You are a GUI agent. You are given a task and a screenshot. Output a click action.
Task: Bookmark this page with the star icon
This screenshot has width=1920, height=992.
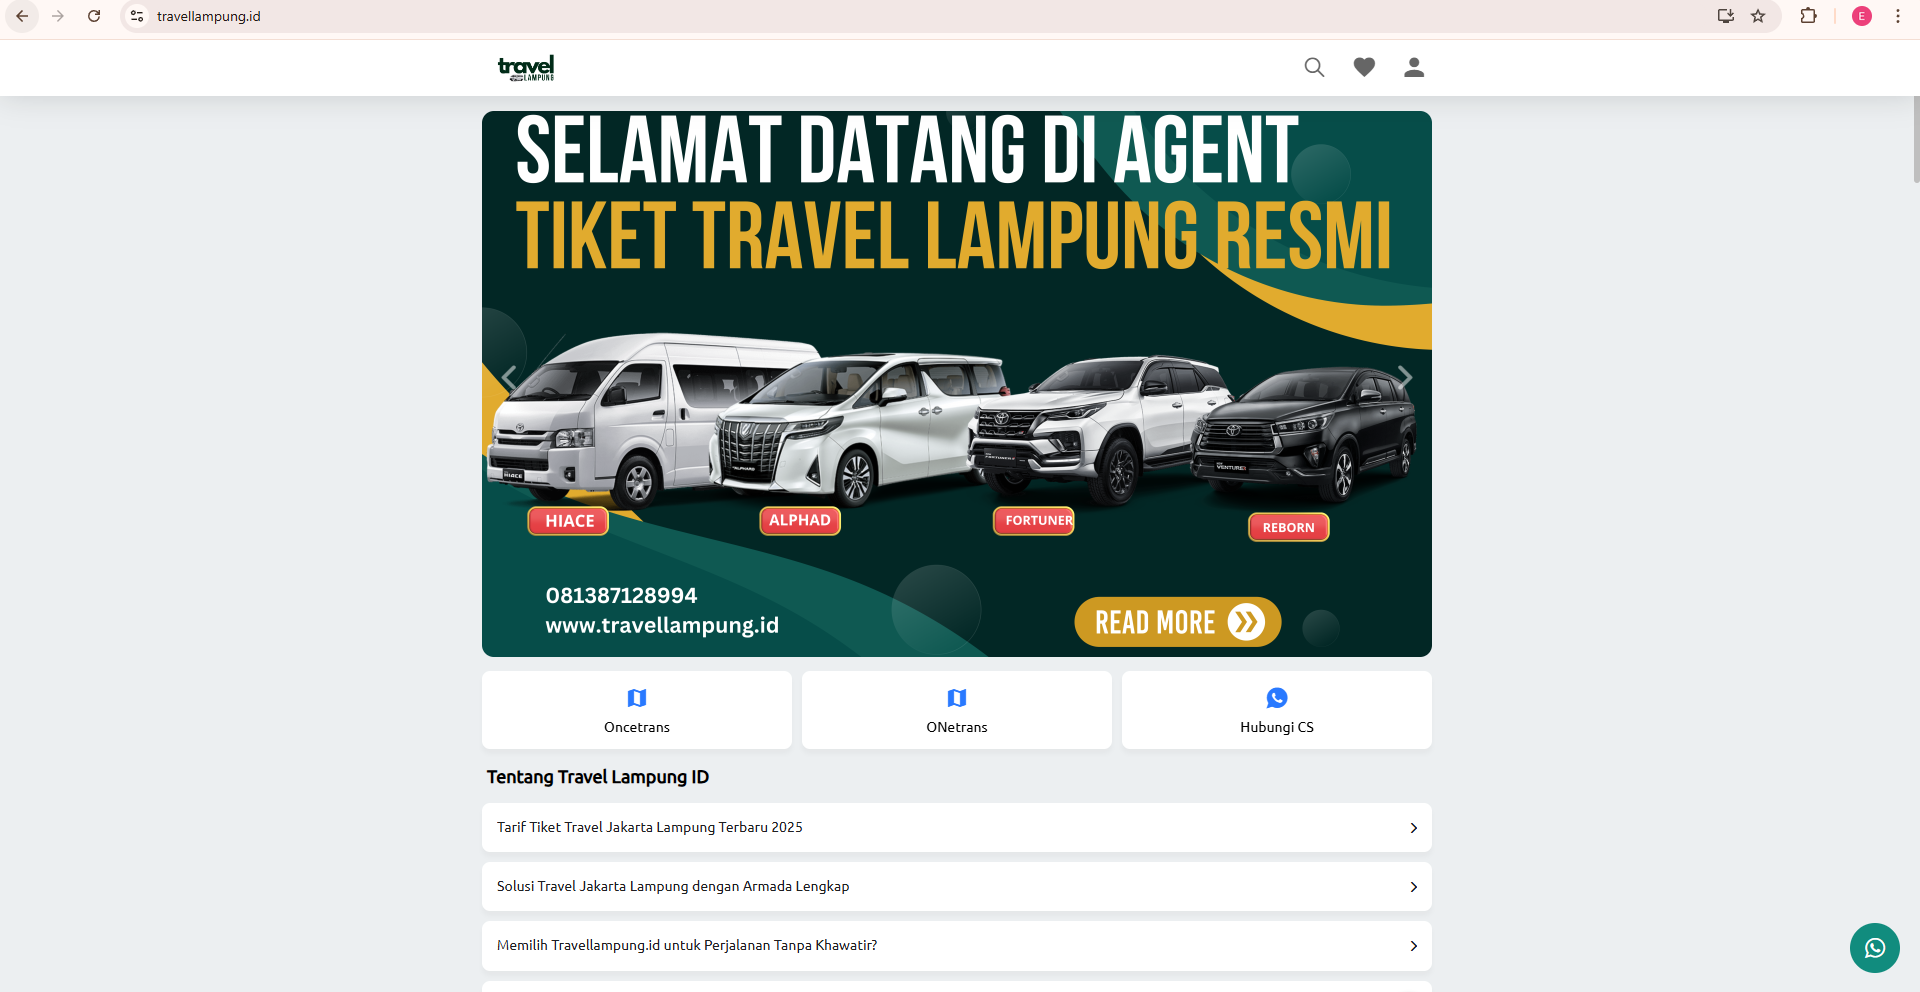click(1758, 16)
